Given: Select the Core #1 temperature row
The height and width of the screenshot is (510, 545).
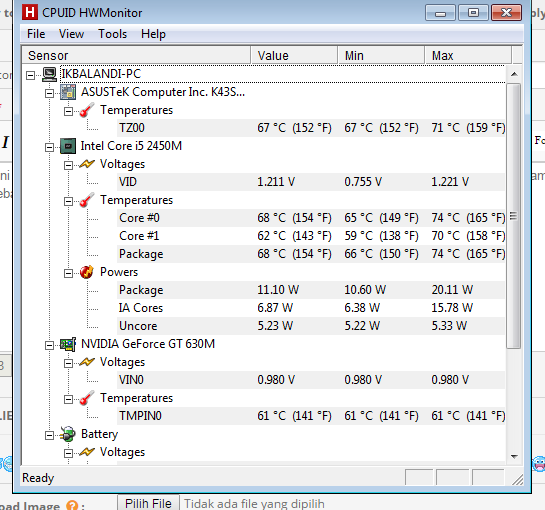Looking at the screenshot, I should point(311,236).
